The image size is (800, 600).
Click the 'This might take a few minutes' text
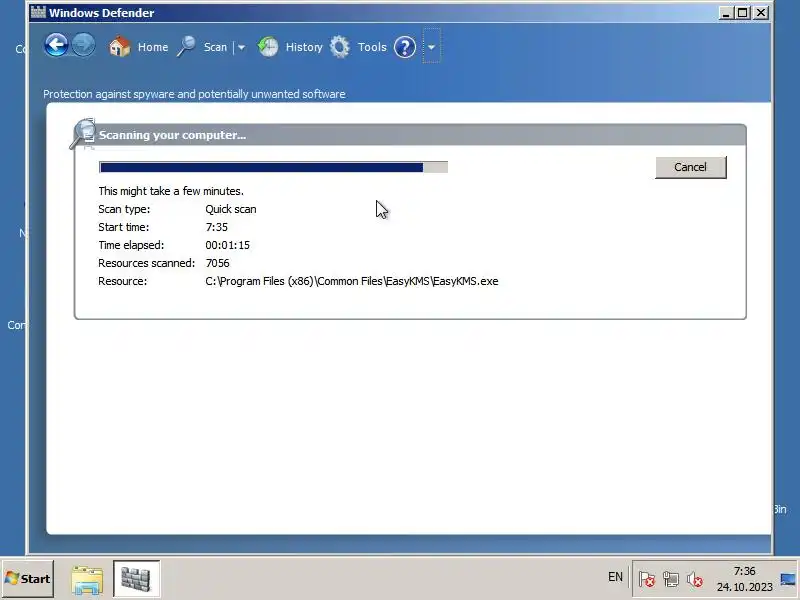(x=171, y=191)
